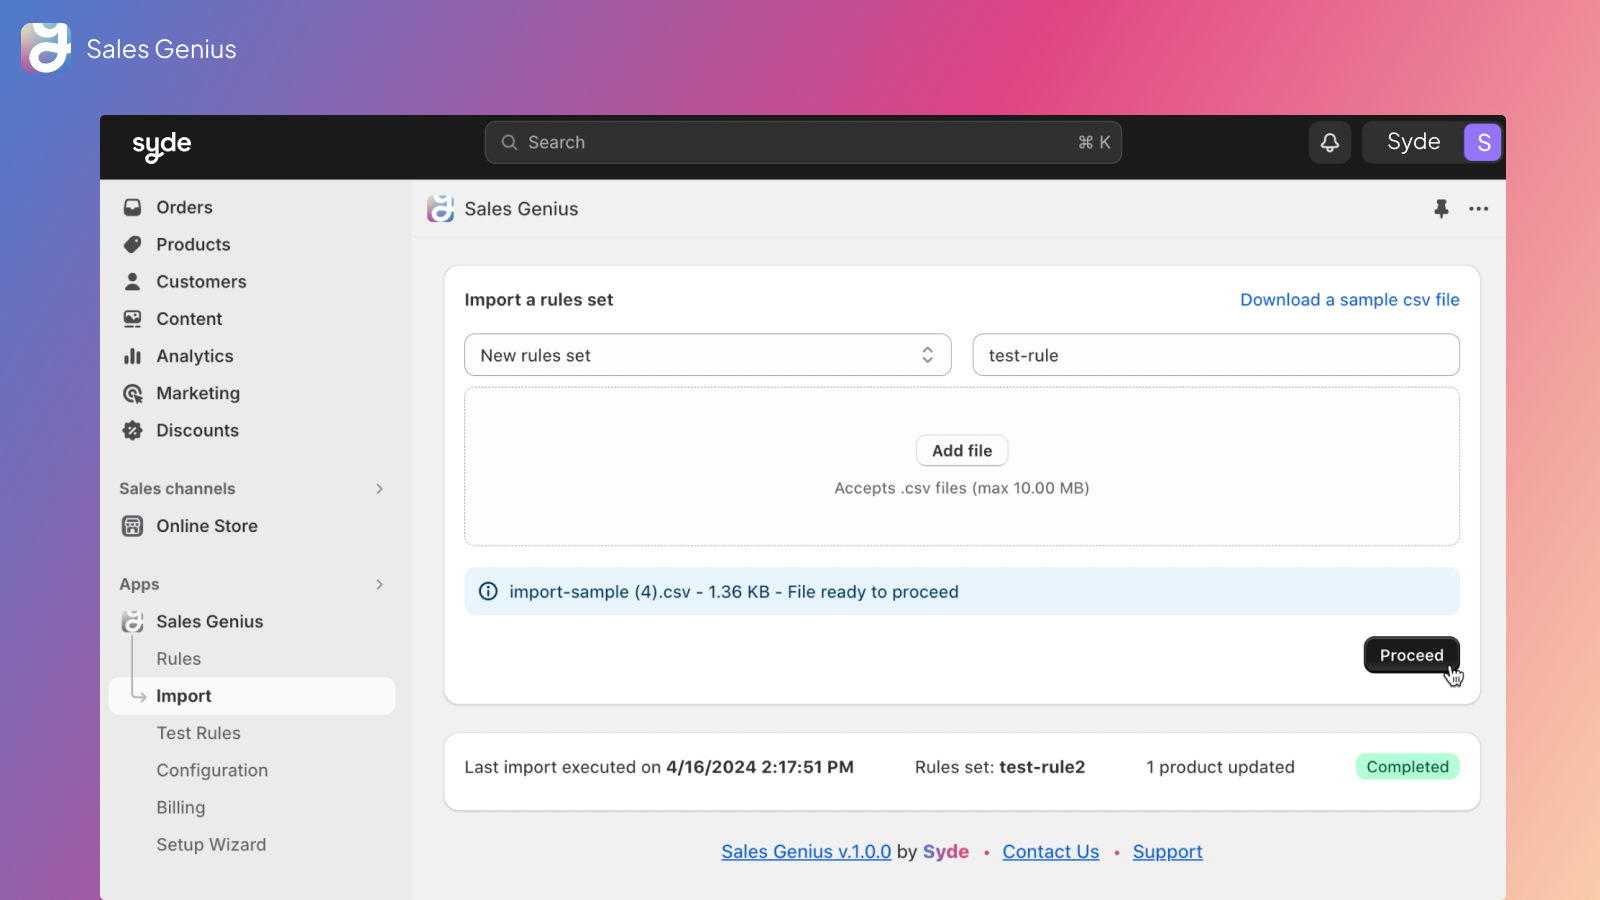Click the Analytics bar chart icon
Image resolution: width=1600 pixels, height=900 pixels.
[132, 356]
